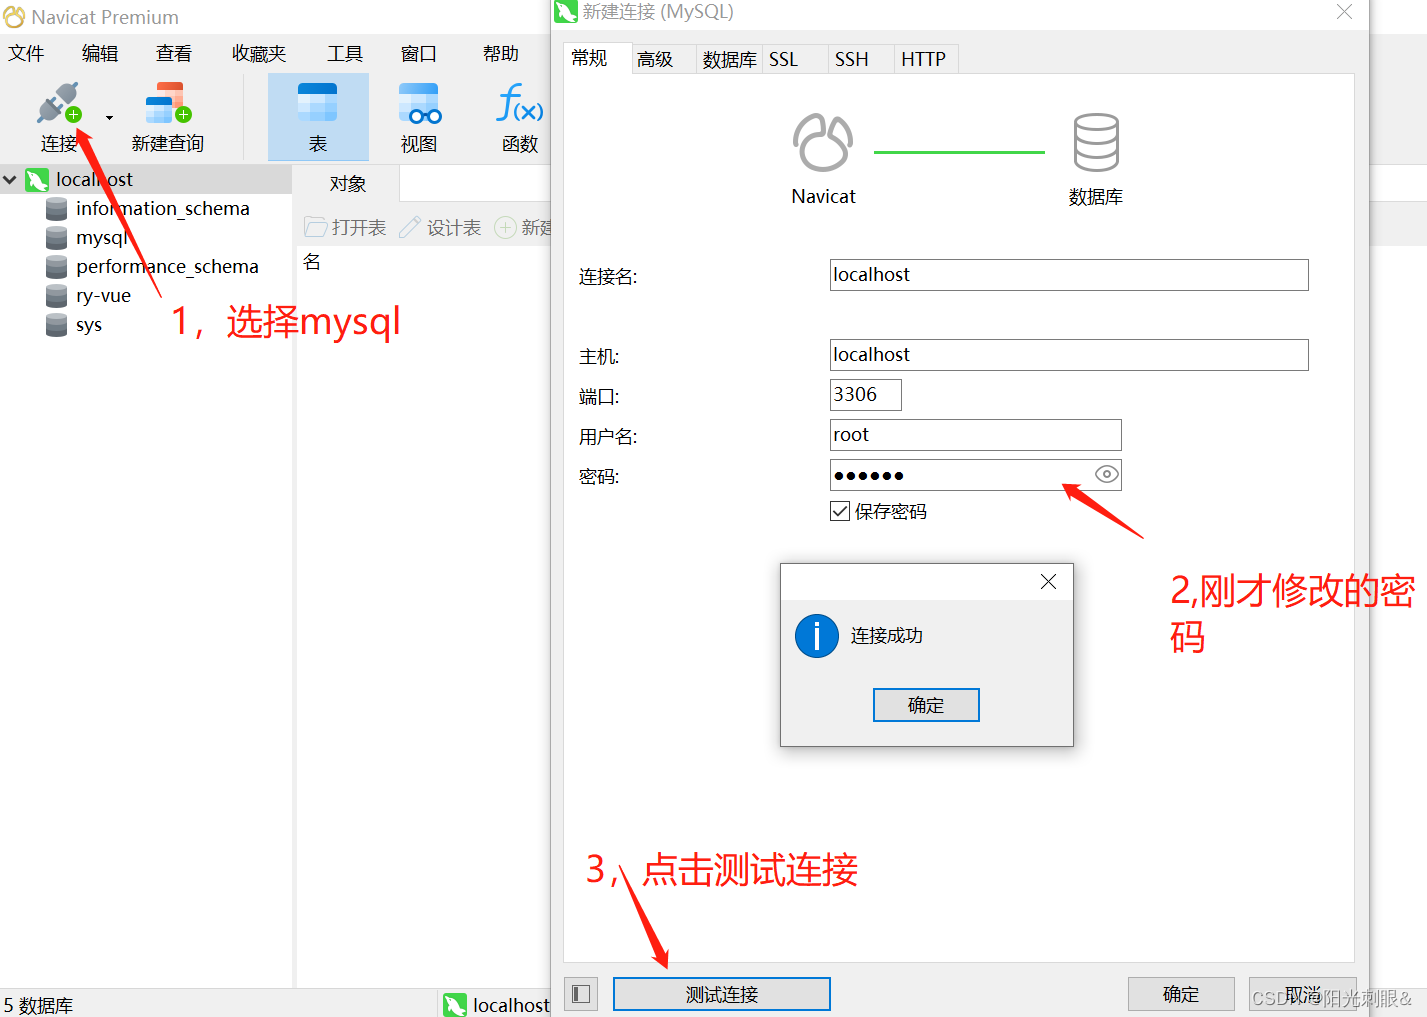This screenshot has height=1017, width=1427.
Task: Open the 编辑 menu
Action: [x=100, y=53]
